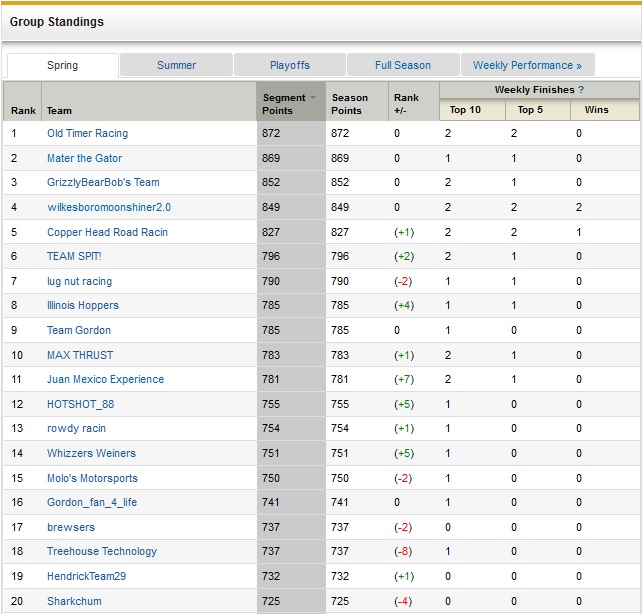Sort by Season Points column header
Image resolution: width=643 pixels, height=614 pixels.
(350, 104)
